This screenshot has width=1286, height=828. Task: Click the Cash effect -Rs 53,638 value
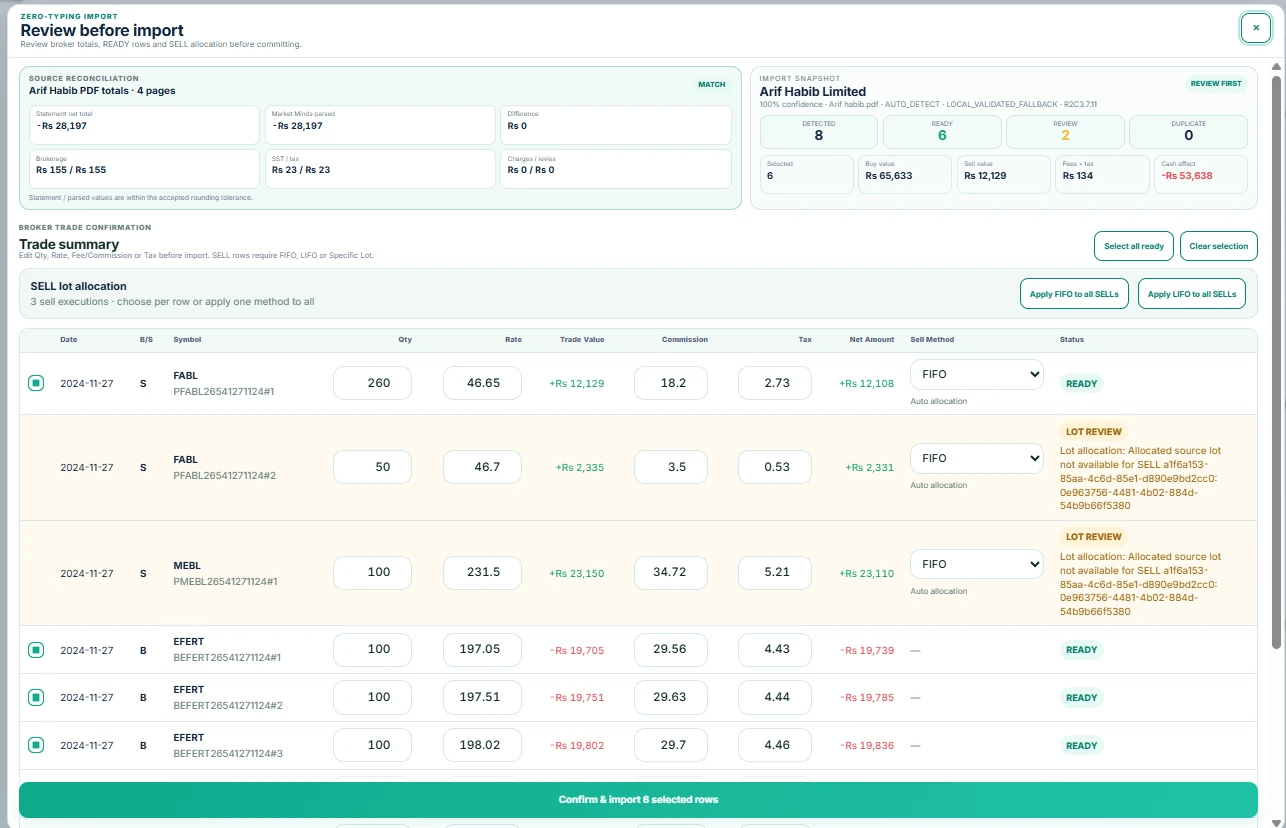[x=1187, y=176]
